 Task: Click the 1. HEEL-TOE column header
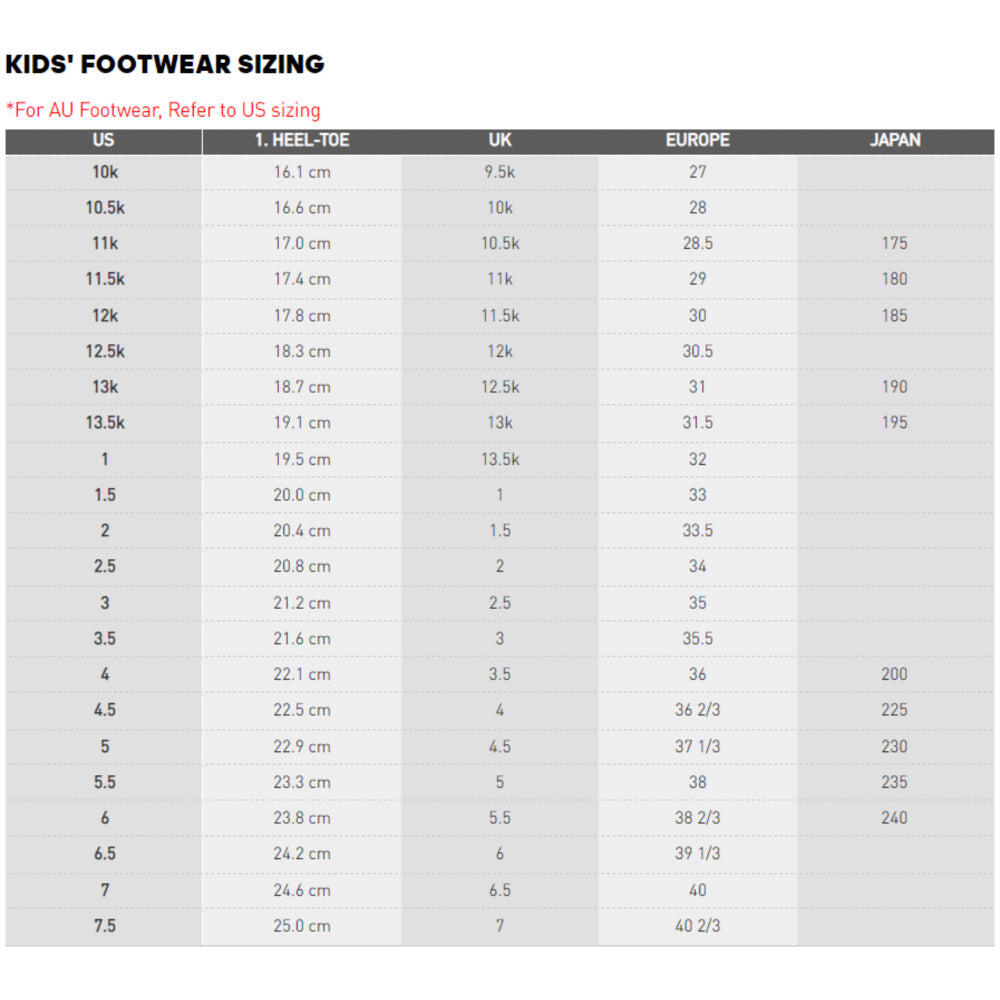point(301,140)
